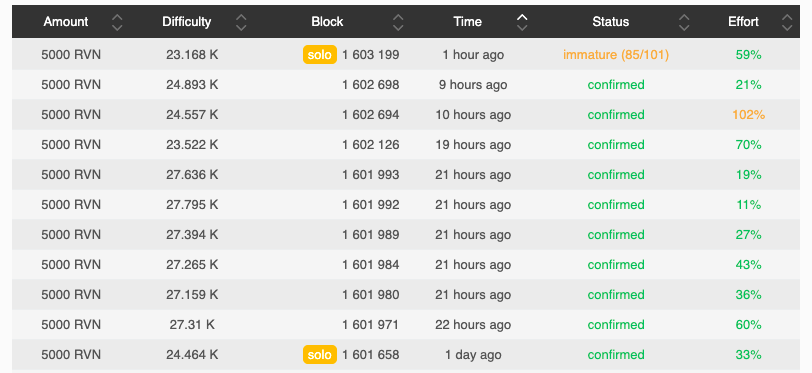Viewport: 812px width, 373px height.
Task: Click the Difficulty column header label
Action: pyautogui.click(x=186, y=22)
